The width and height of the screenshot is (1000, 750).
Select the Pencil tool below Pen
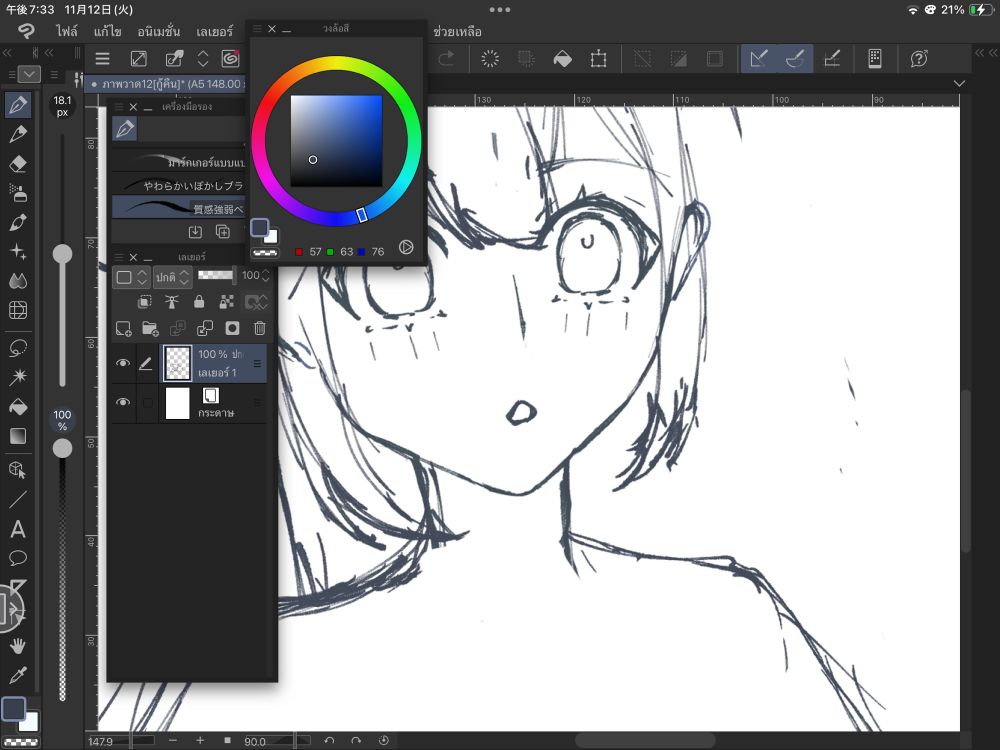(18, 134)
